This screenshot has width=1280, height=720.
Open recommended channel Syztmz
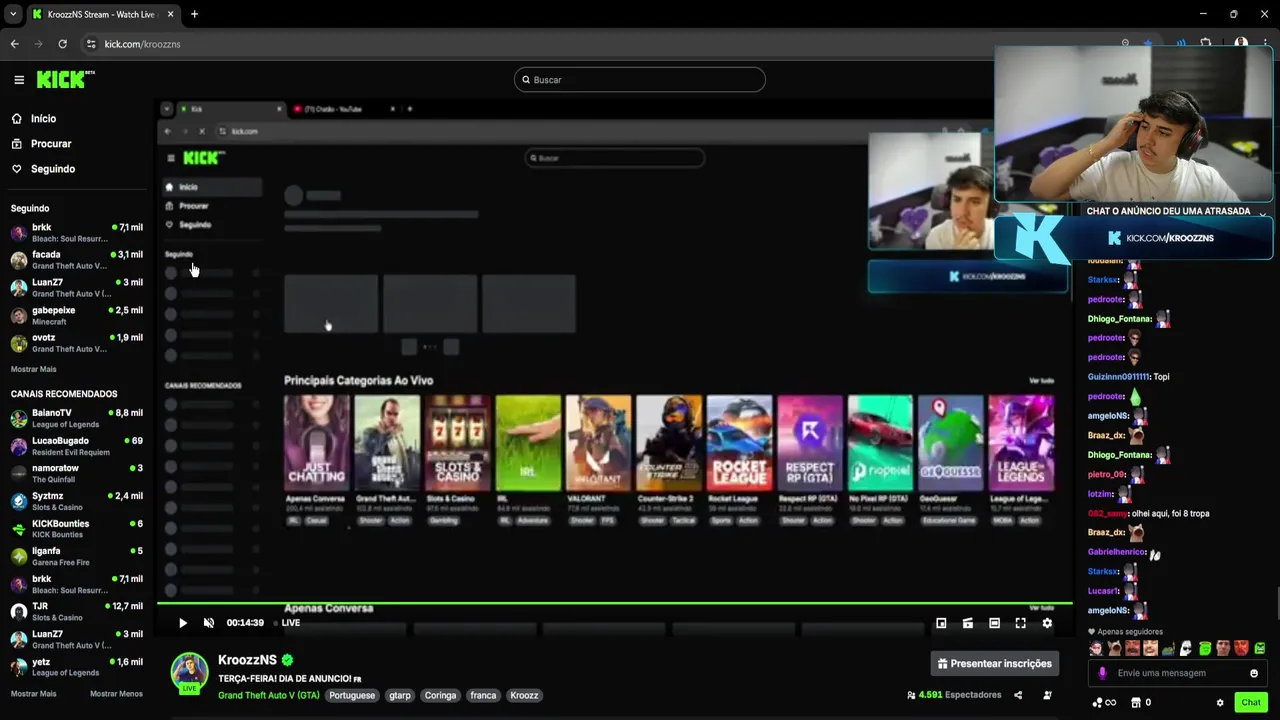77,501
